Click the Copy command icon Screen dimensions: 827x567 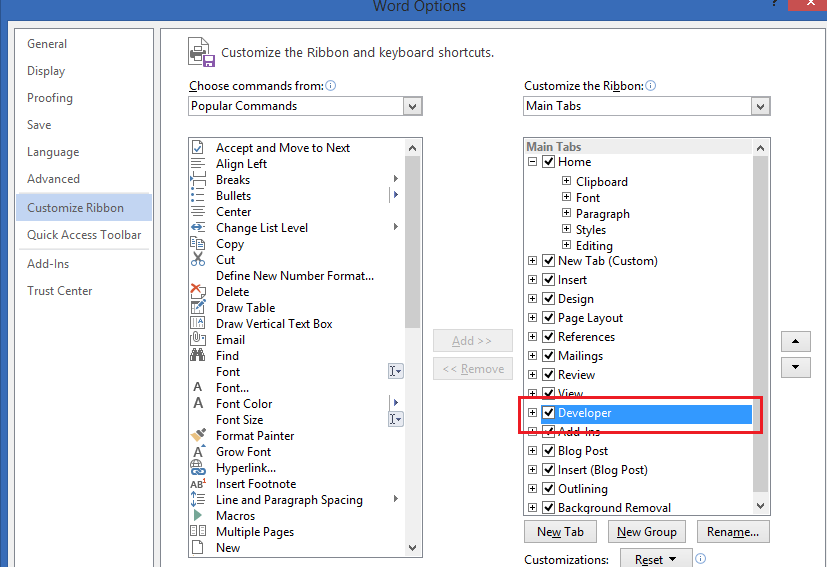[198, 244]
